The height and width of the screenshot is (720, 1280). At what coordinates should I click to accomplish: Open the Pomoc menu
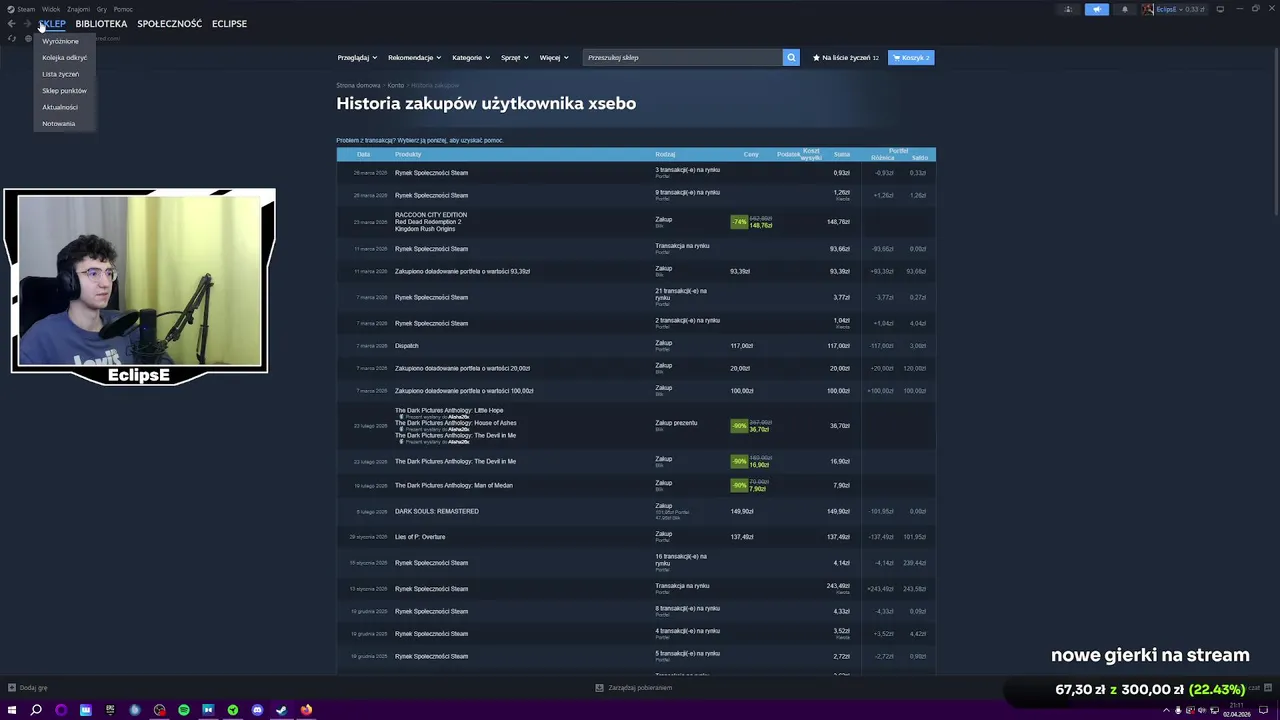click(x=123, y=9)
